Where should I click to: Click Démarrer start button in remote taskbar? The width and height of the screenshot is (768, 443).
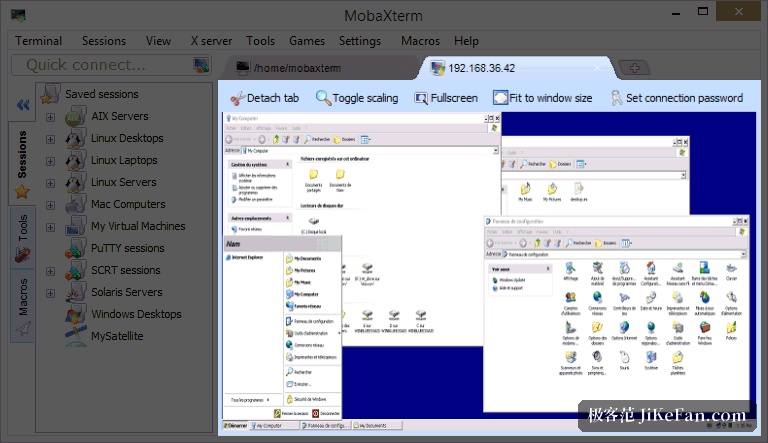pos(236,426)
